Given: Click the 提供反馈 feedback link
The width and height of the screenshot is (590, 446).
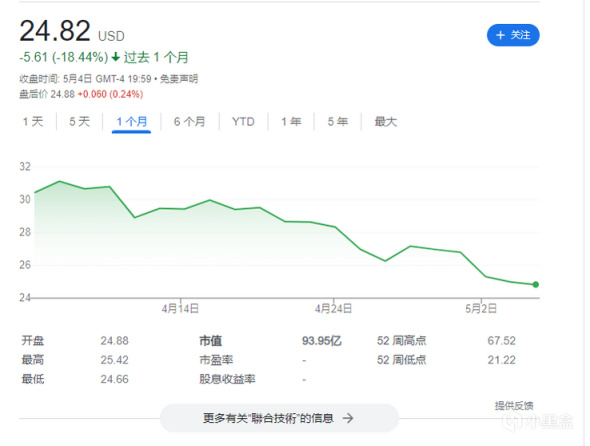Looking at the screenshot, I should click(x=514, y=405).
